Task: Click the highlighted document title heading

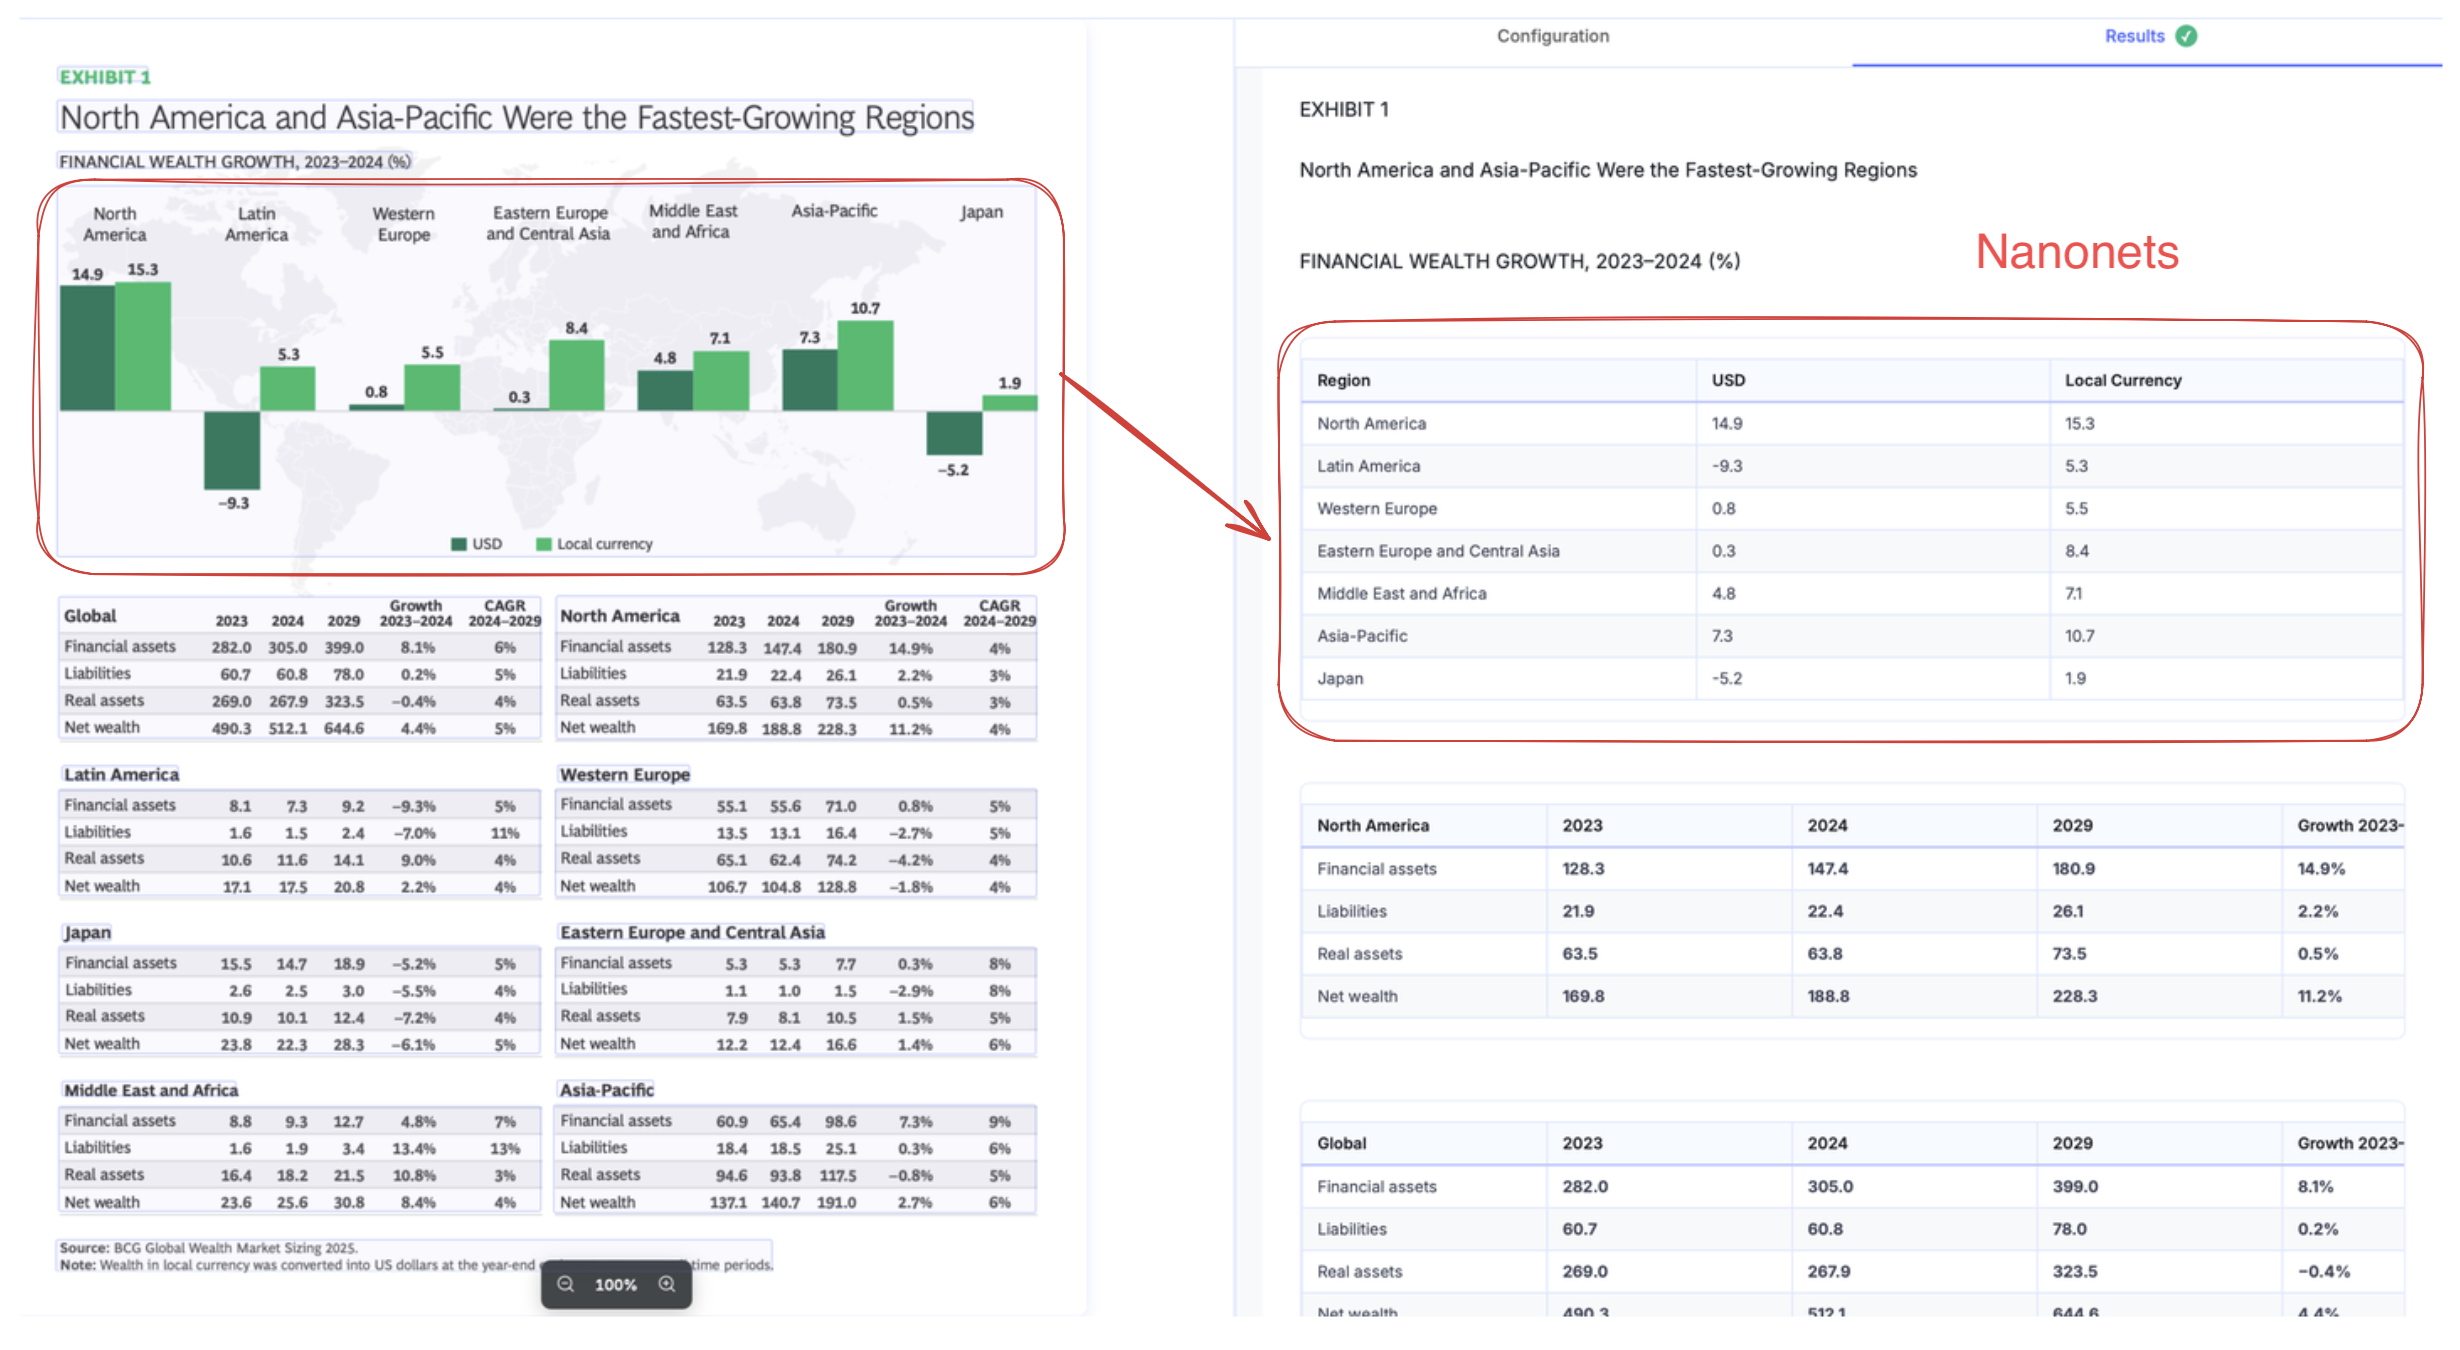Action: tap(516, 118)
